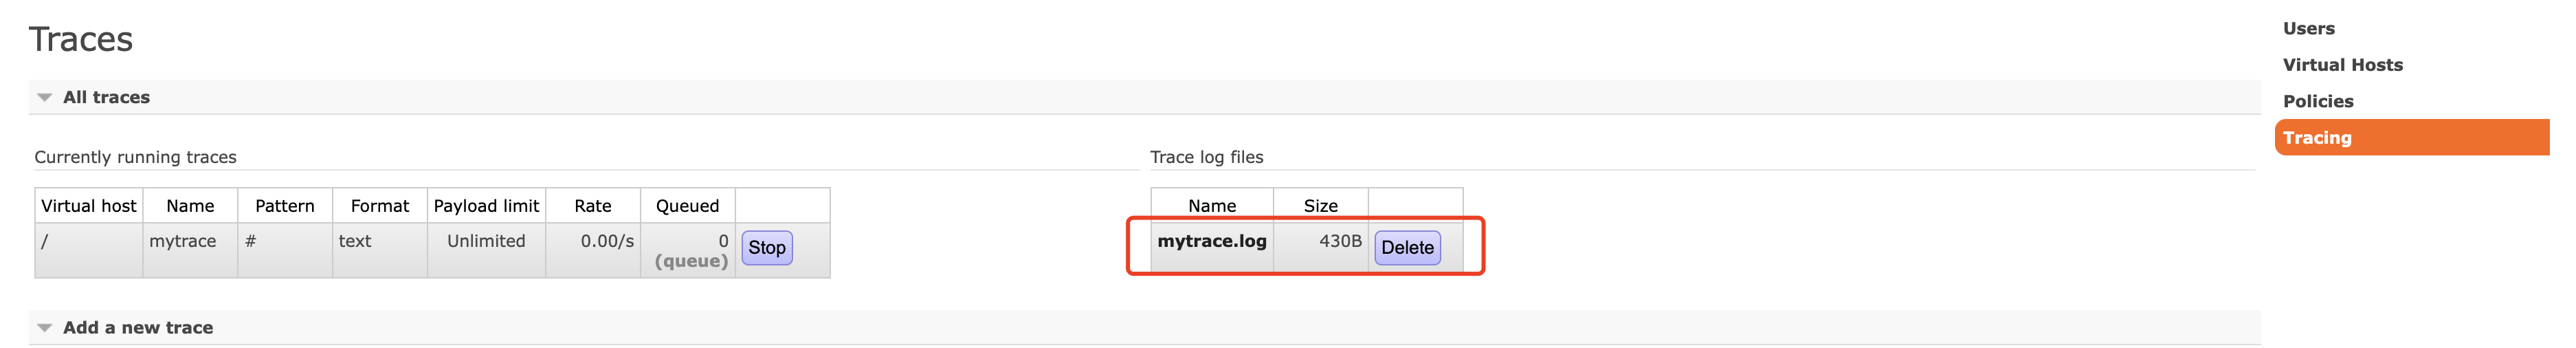Navigate to the Policies page
This screenshot has height=348, width=2576.
2317,101
